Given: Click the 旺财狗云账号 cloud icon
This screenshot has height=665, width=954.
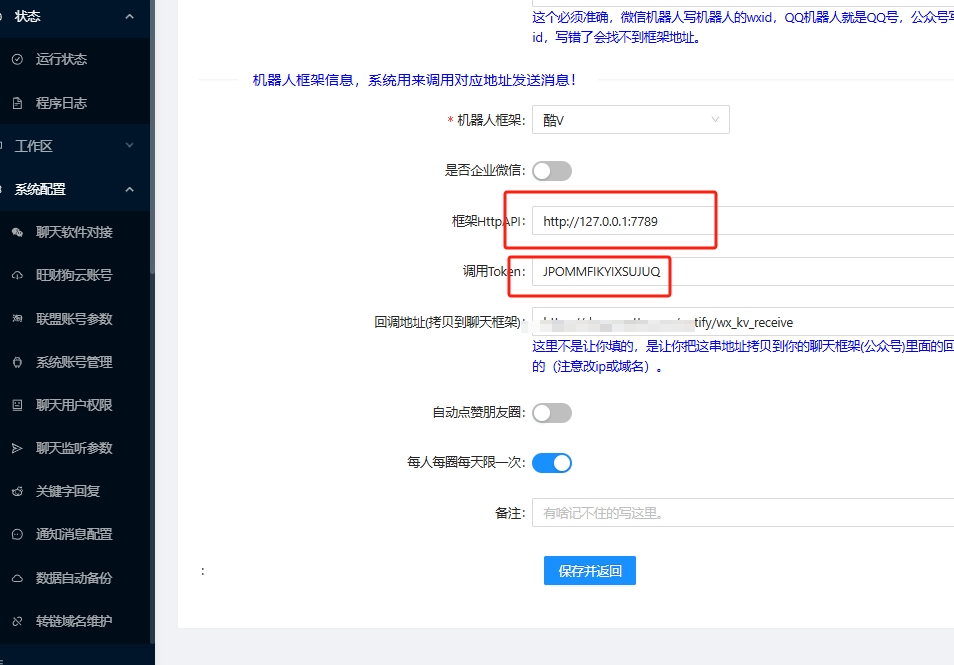Looking at the screenshot, I should tap(17, 275).
